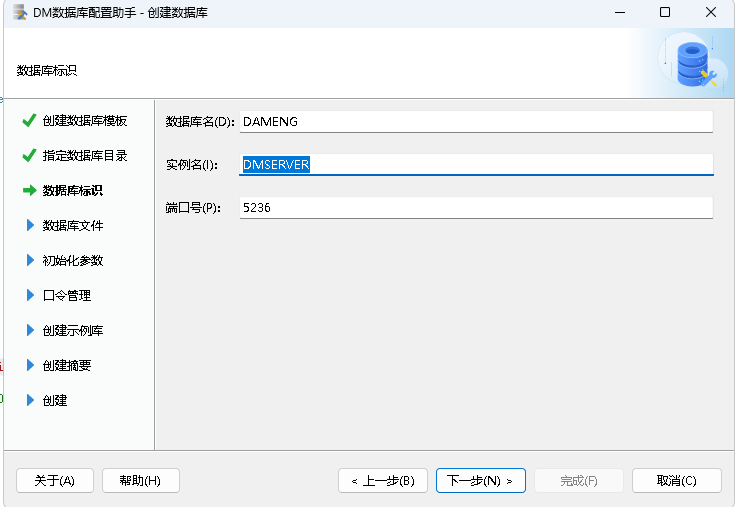Viewport: 735px width, 507px height.
Task: Click the blue triangle beside the 创建 step
Action: 30,400
